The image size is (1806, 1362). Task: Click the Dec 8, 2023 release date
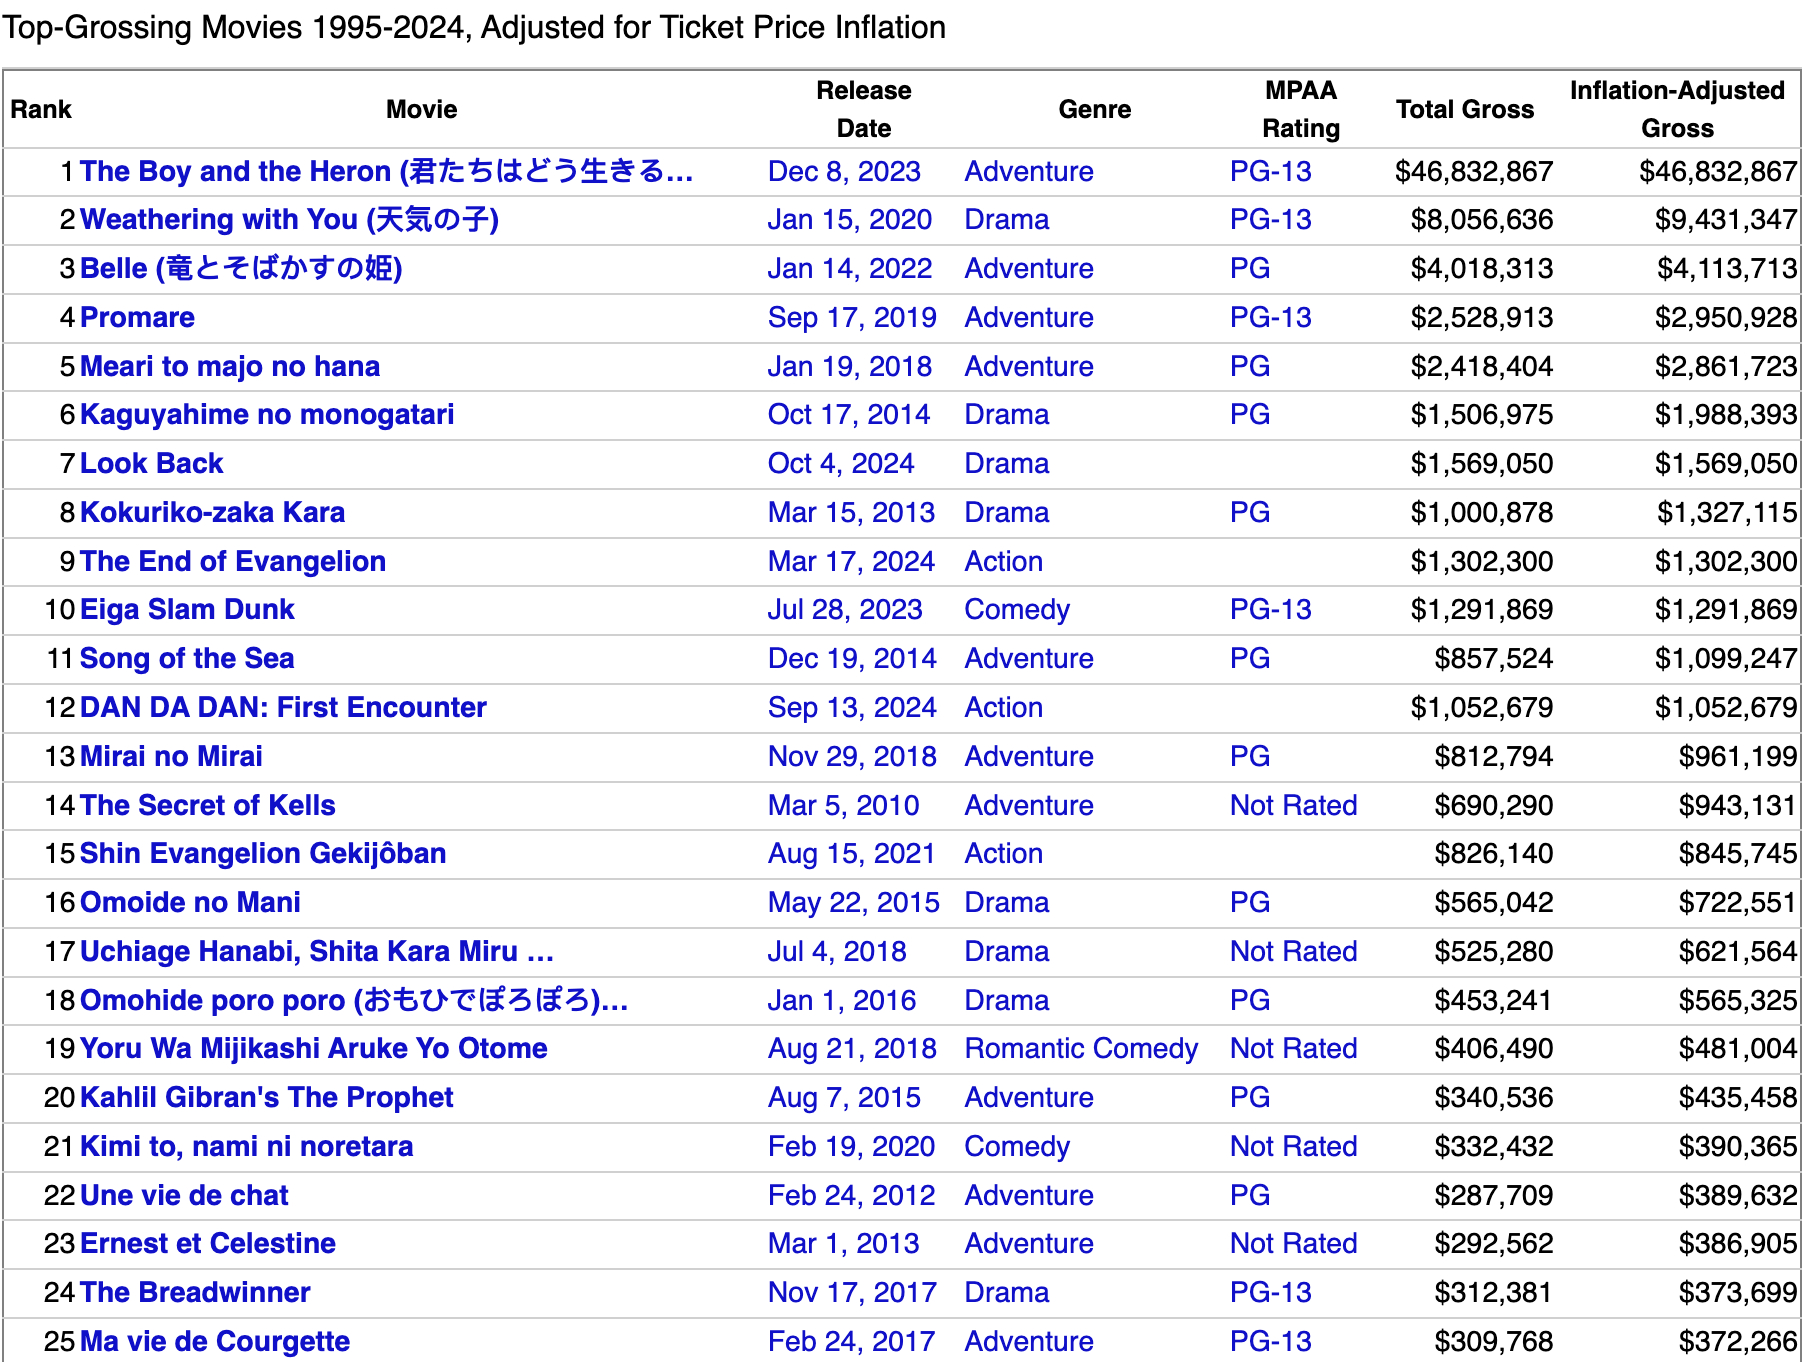pos(844,171)
